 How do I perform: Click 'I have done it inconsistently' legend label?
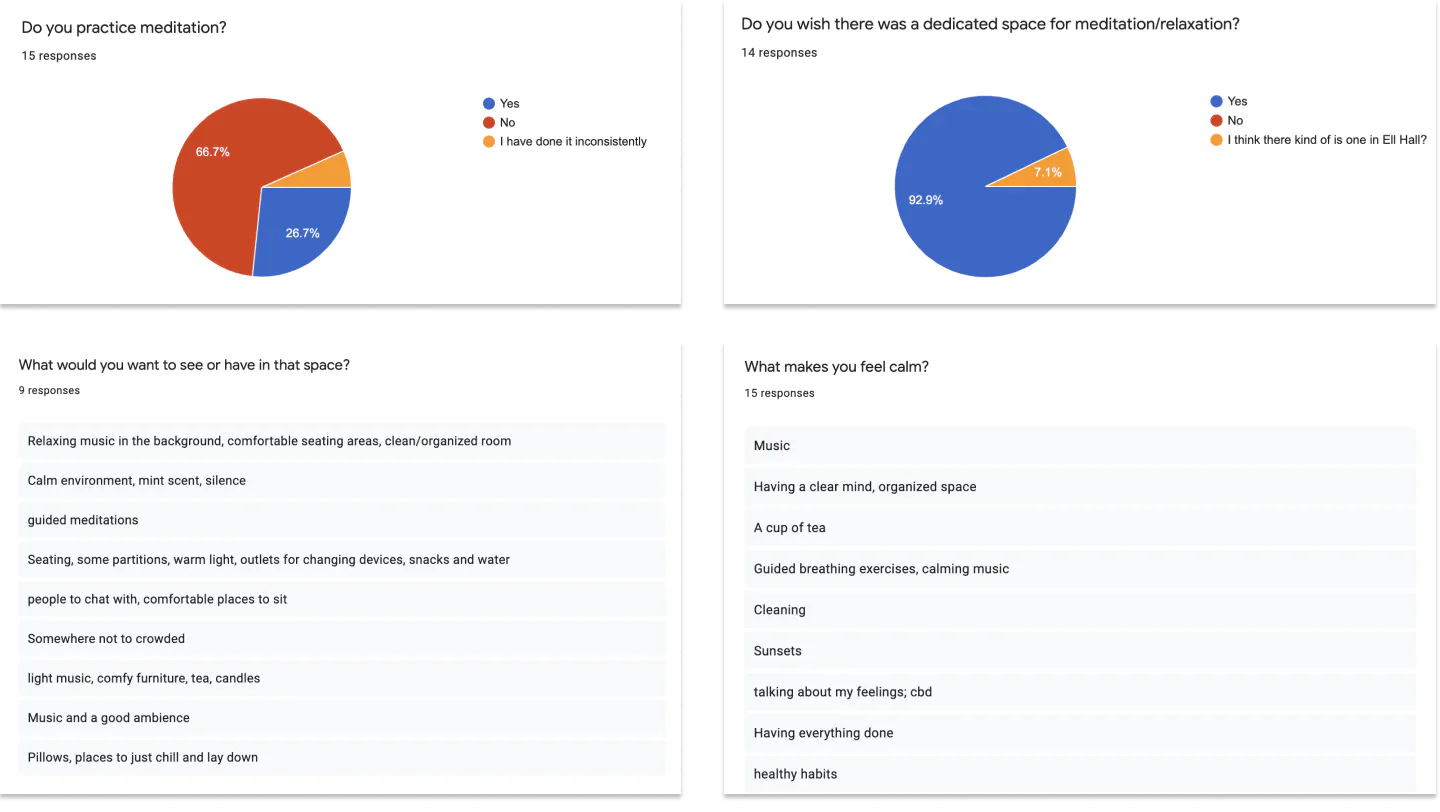tap(573, 141)
